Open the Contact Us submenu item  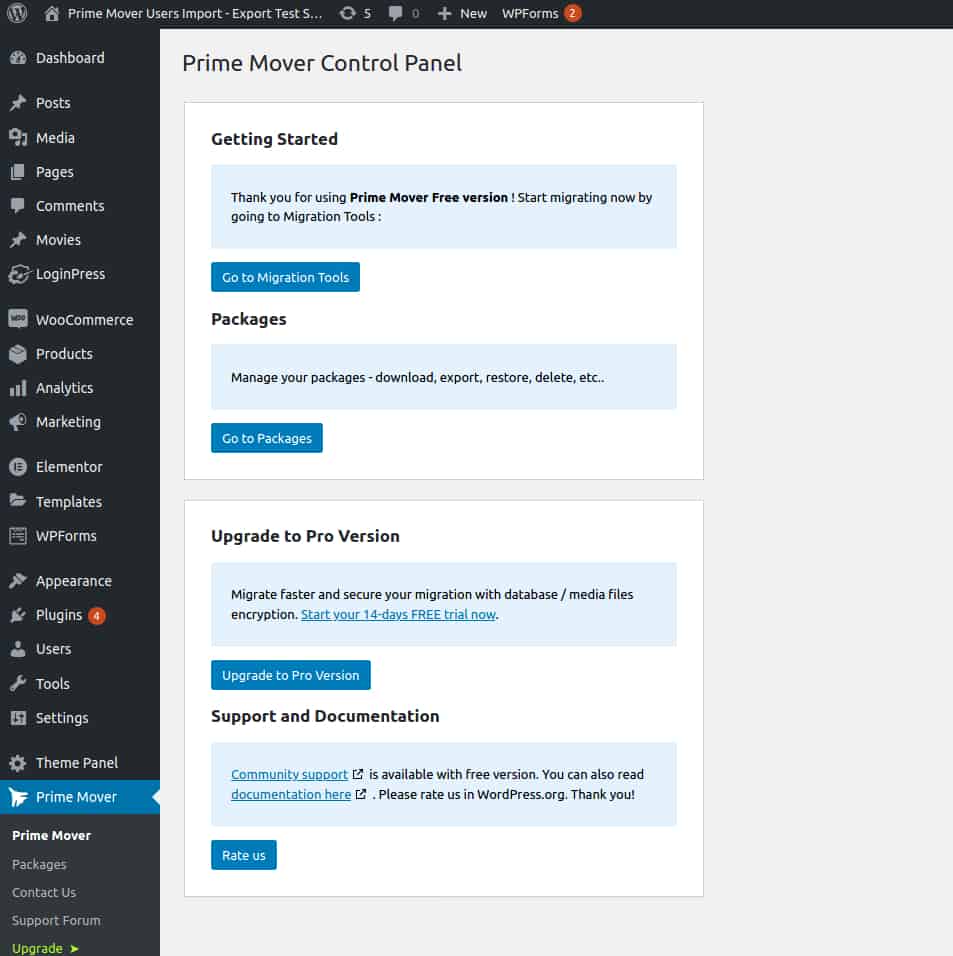[44, 893]
